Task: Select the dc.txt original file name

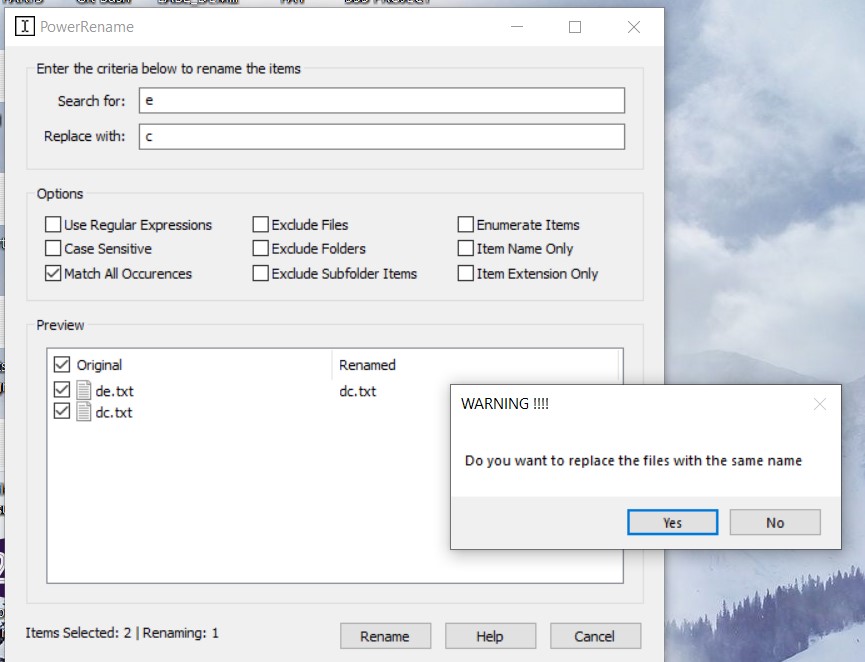Action: click(114, 413)
